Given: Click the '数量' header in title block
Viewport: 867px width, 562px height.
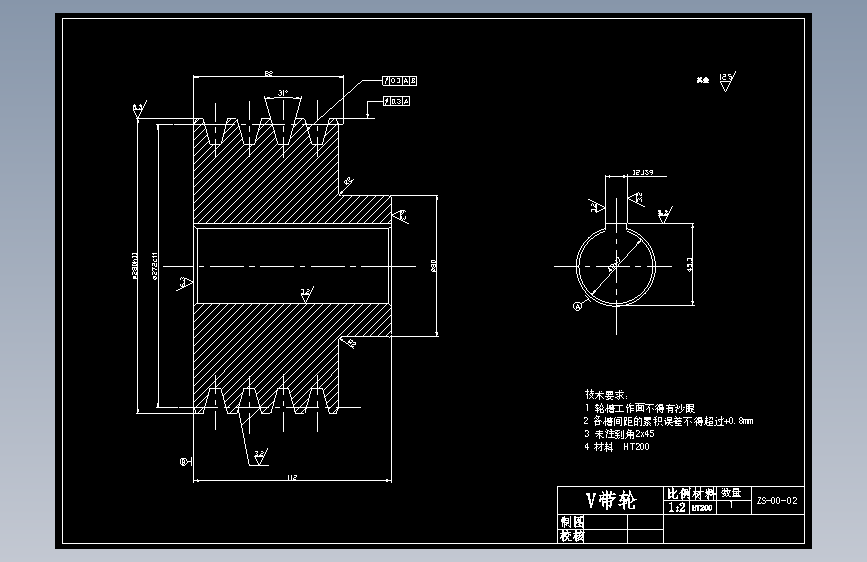Looking at the screenshot, I should 731,493.
